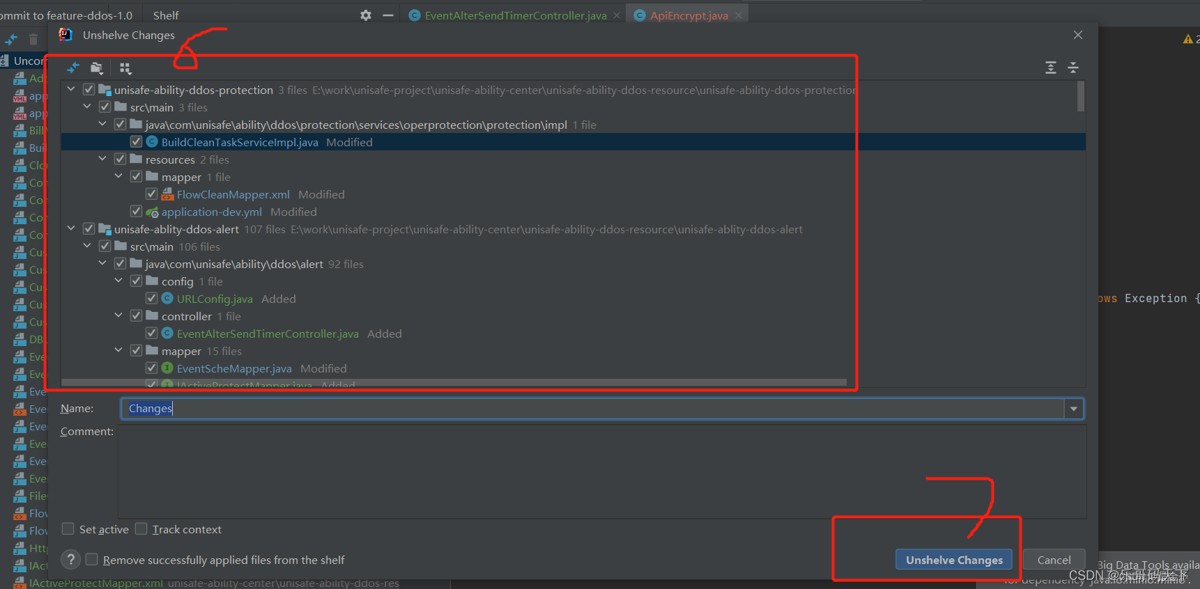
Task: Click the module folder icon of unisafe-ablity-ddos-alert
Action: click(x=105, y=229)
